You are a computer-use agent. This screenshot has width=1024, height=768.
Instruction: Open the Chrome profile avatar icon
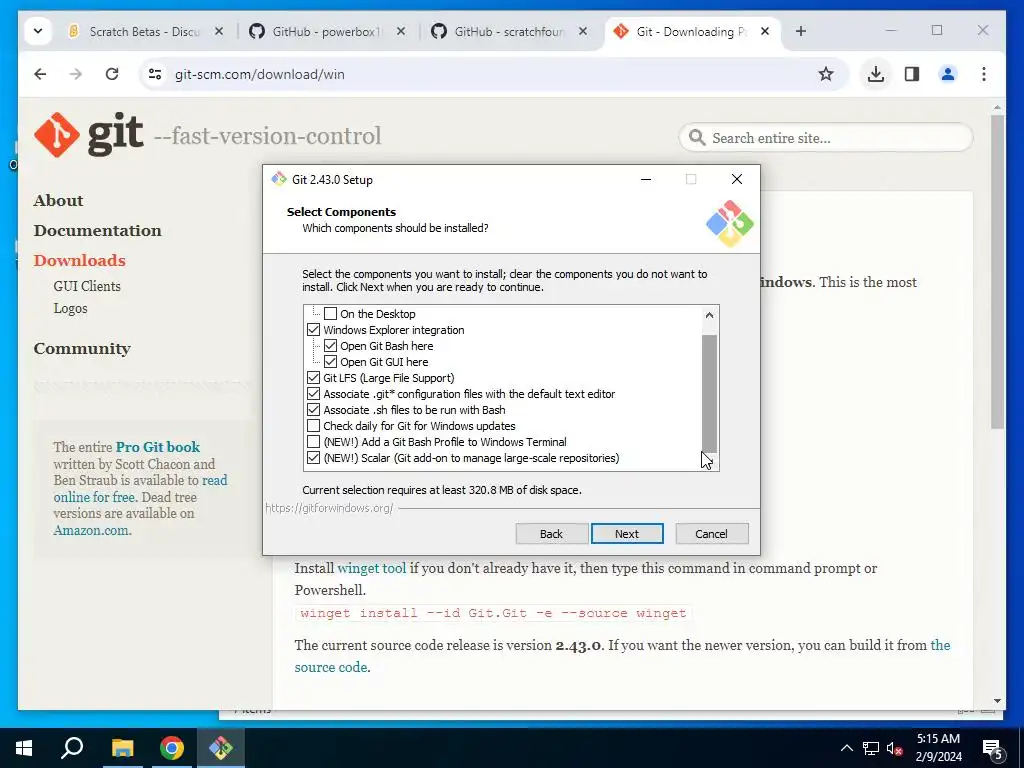(x=948, y=74)
